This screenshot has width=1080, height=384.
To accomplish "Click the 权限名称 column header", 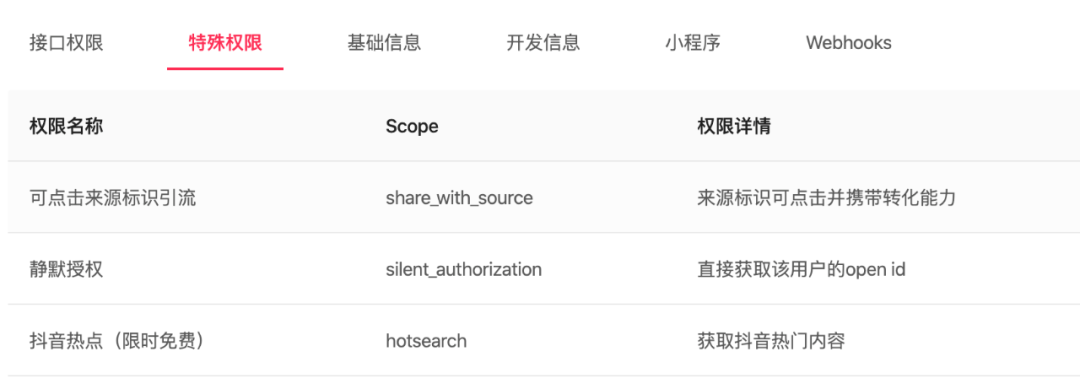I will [x=66, y=127].
